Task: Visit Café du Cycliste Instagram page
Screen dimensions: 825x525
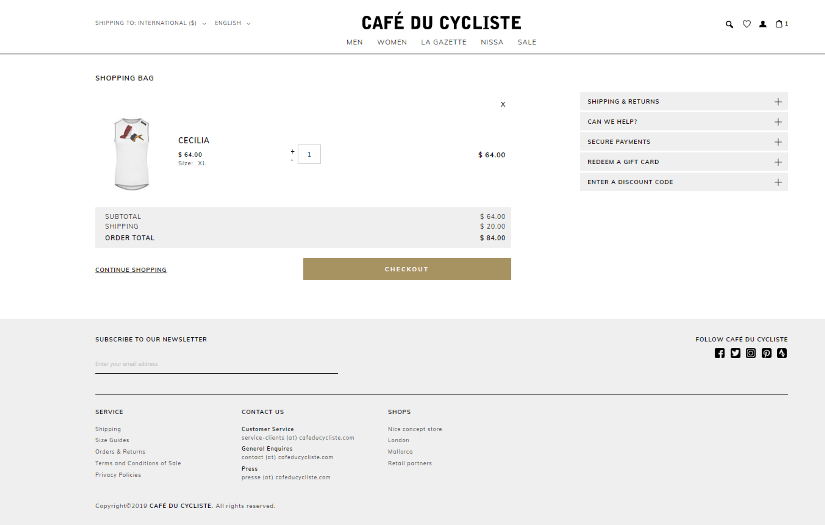Action: click(x=751, y=353)
